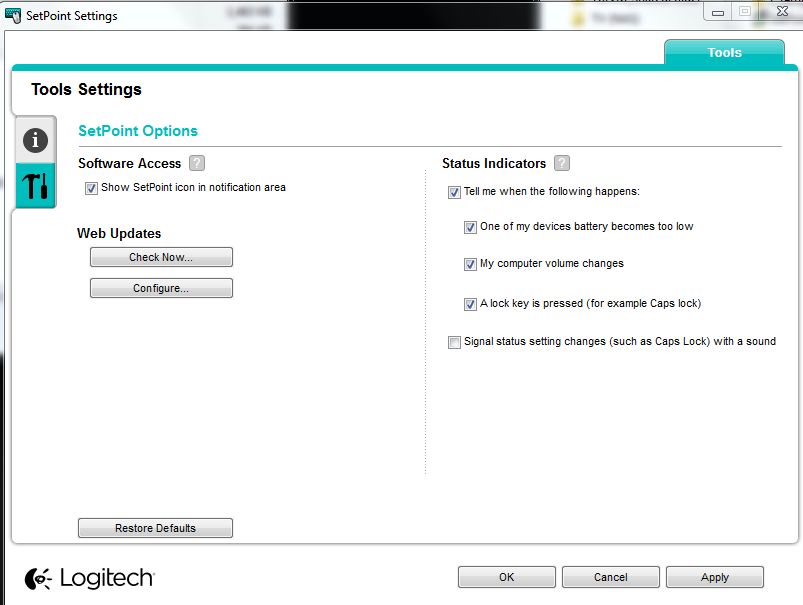
Task: Click the Web Updates label
Action: tap(119, 233)
